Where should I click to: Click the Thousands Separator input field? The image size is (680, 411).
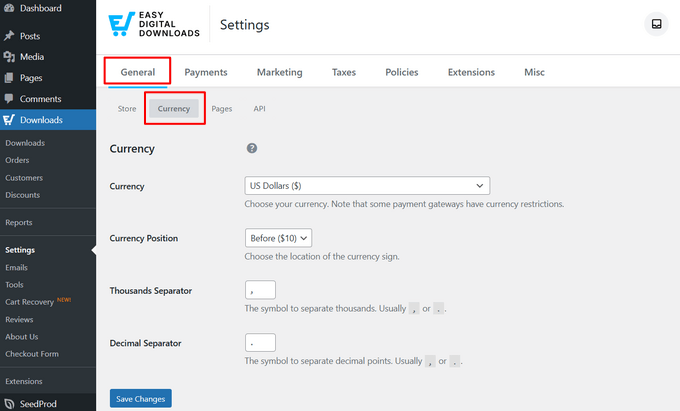[x=260, y=290]
